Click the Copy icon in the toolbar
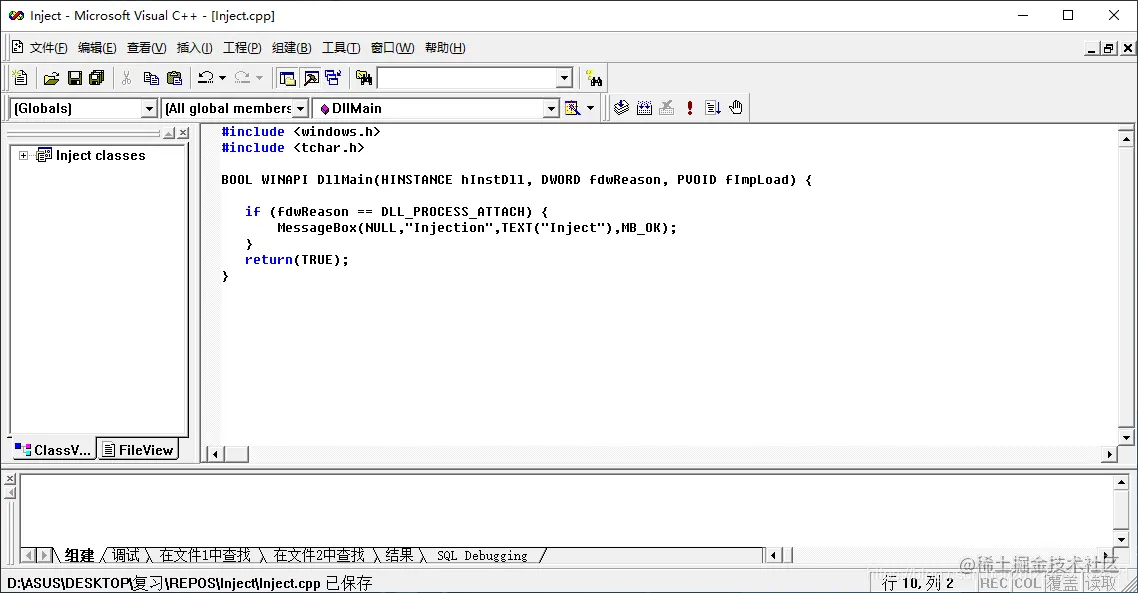 point(151,78)
